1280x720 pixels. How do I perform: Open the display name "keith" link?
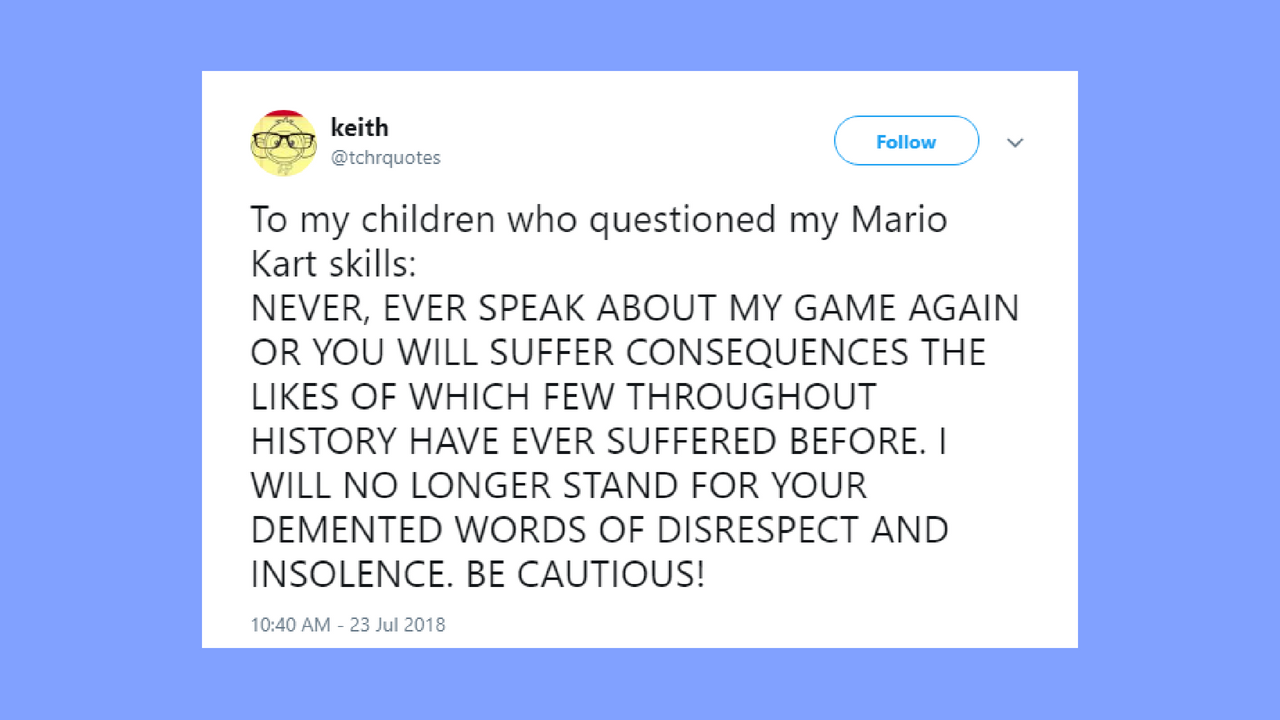click(359, 128)
